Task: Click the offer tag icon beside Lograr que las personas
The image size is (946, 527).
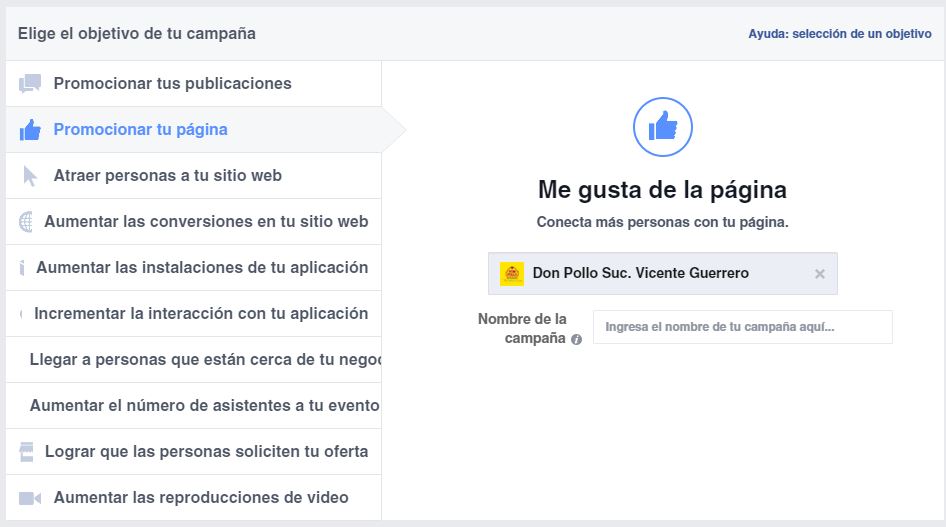Action: coord(27,452)
